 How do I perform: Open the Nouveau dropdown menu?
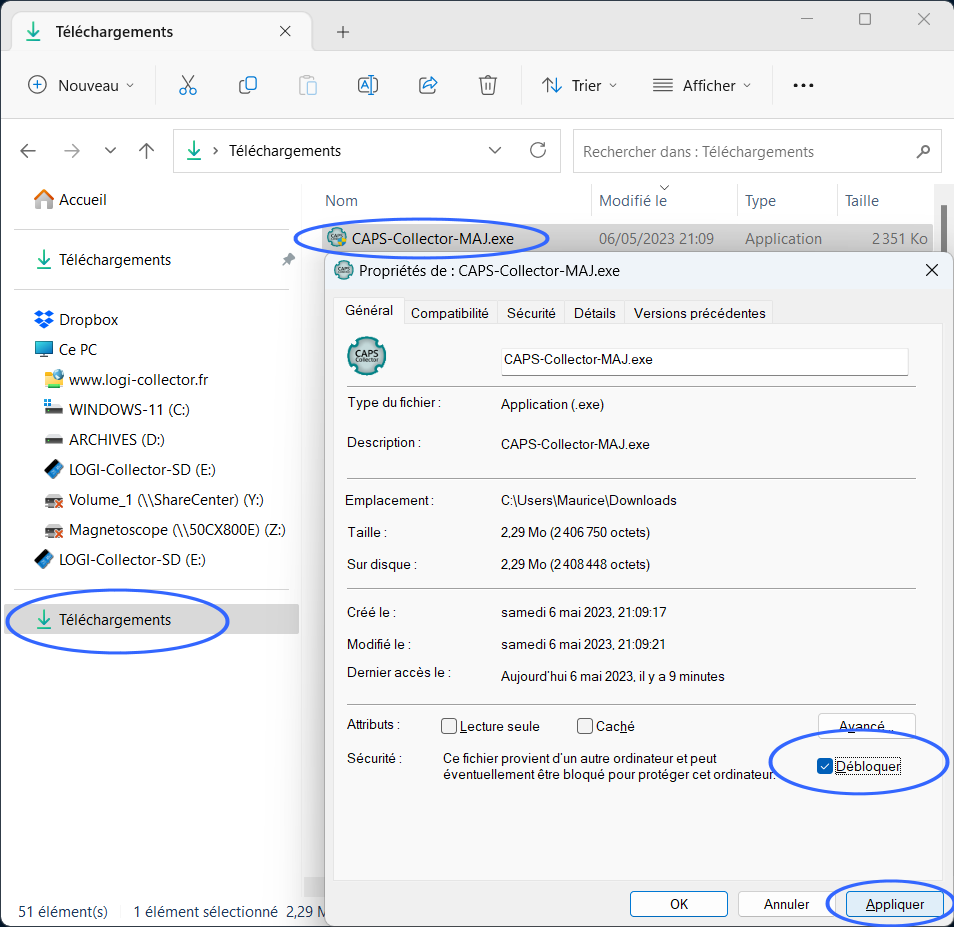[x=81, y=85]
